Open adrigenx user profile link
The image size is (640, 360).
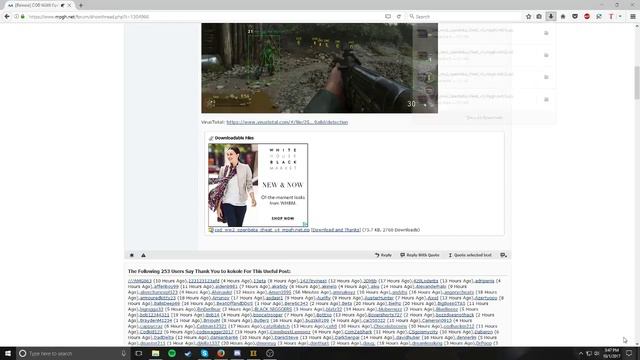point(484,281)
